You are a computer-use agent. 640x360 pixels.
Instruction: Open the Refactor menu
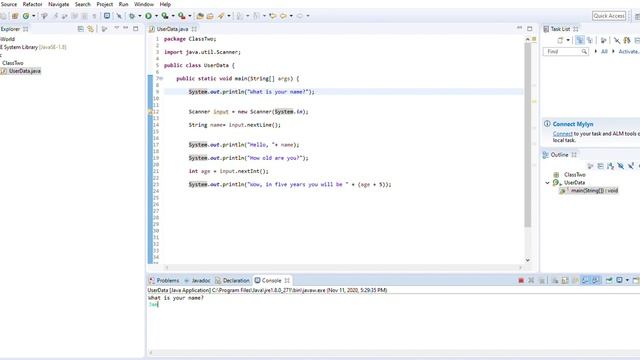[32, 4]
